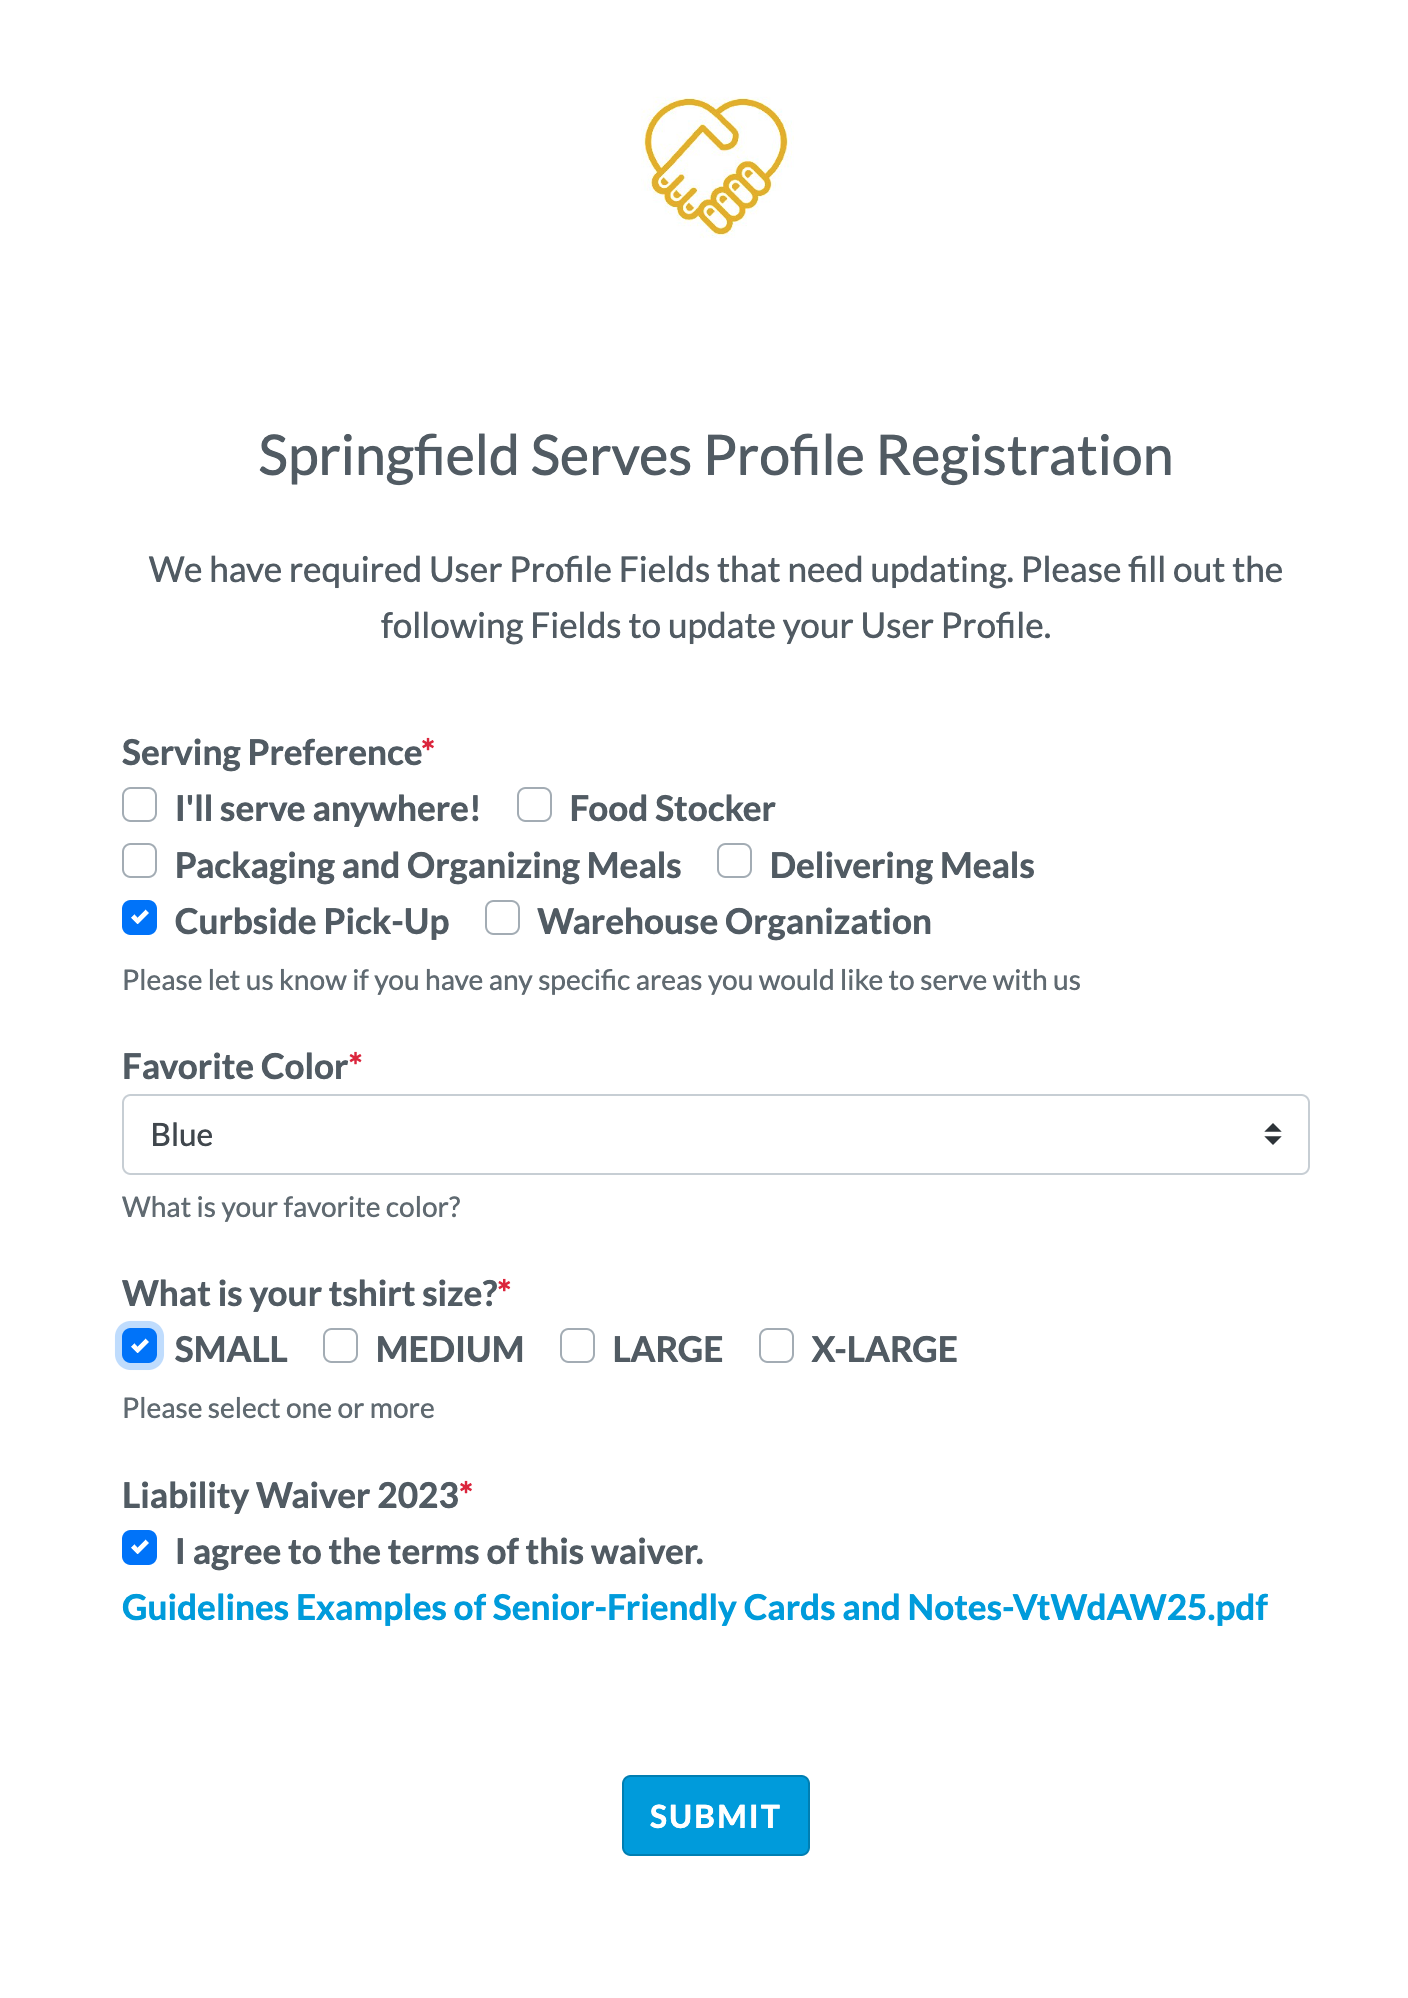The height and width of the screenshot is (1998, 1408).
Task: Click the dropdown arrows in Favorite Color
Action: tap(1272, 1134)
